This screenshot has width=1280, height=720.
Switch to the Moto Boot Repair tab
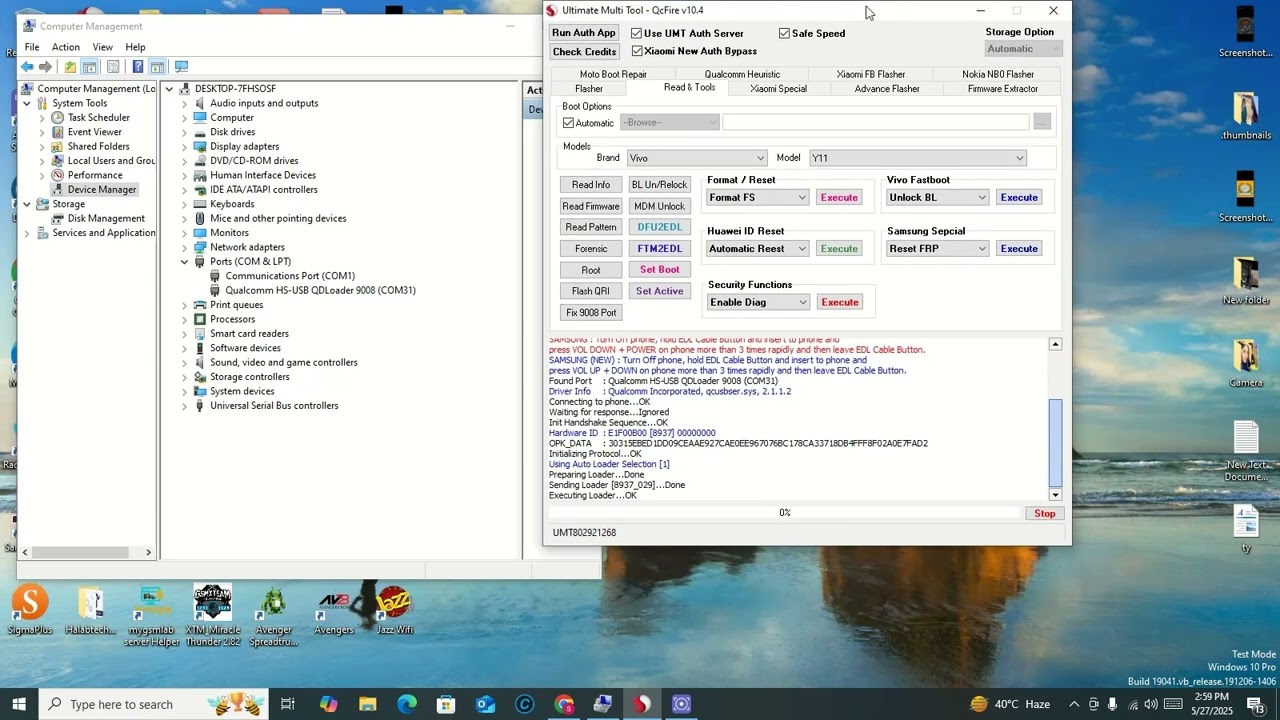click(613, 74)
